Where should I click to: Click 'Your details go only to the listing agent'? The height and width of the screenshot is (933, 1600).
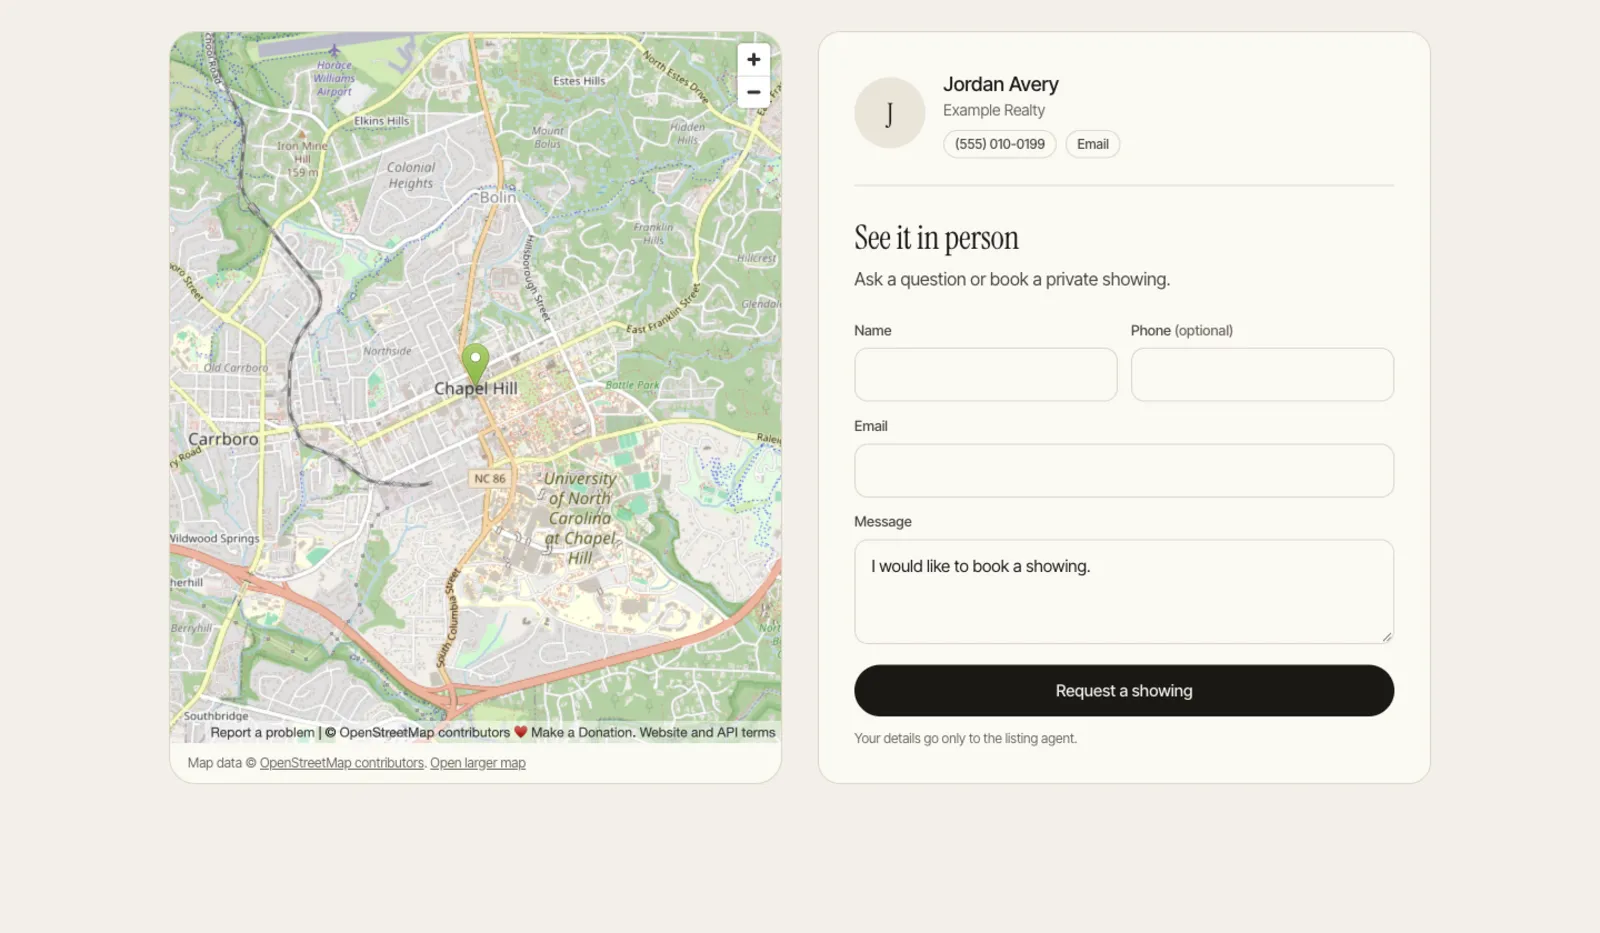965,739
